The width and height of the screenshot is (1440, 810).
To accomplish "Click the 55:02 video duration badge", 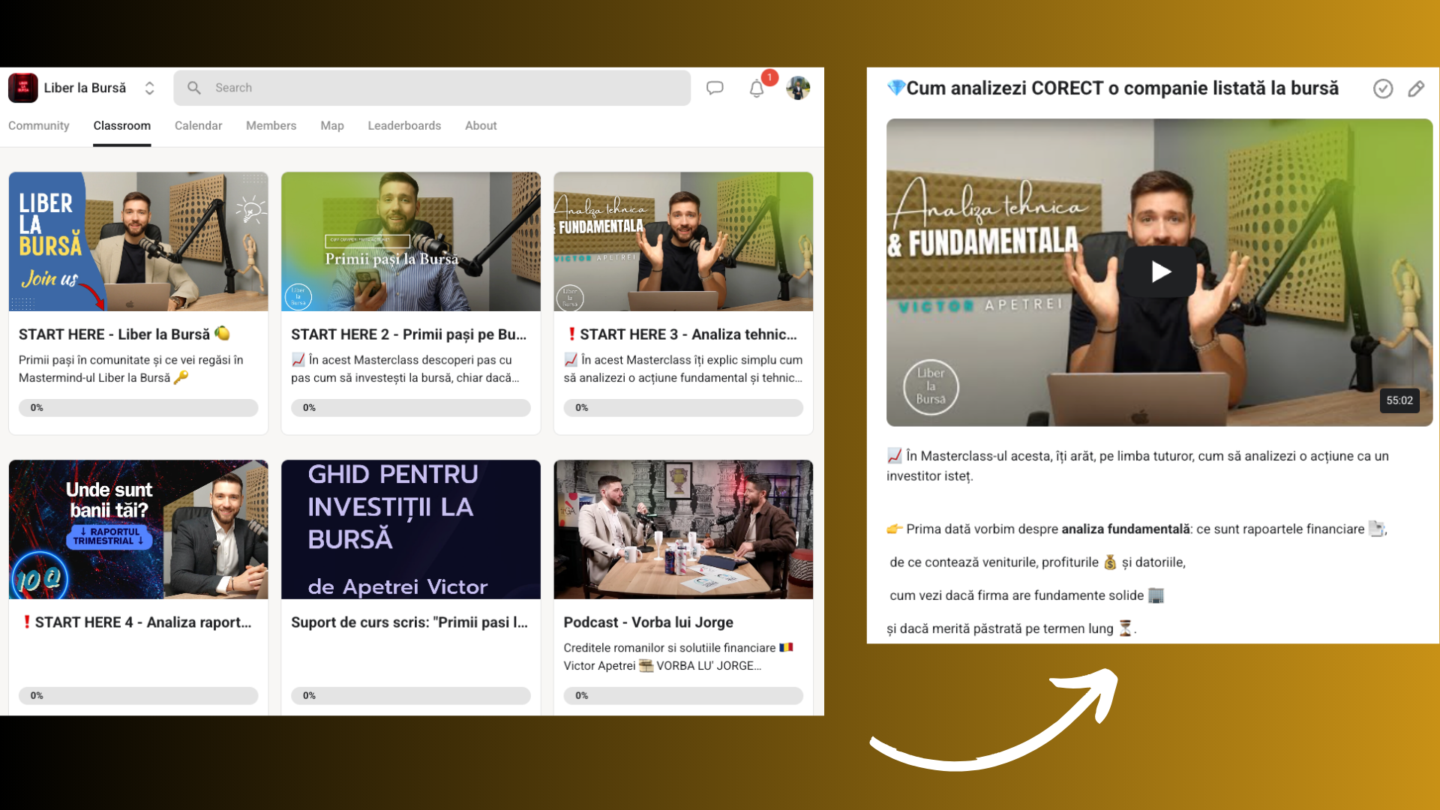I will [x=1400, y=401].
